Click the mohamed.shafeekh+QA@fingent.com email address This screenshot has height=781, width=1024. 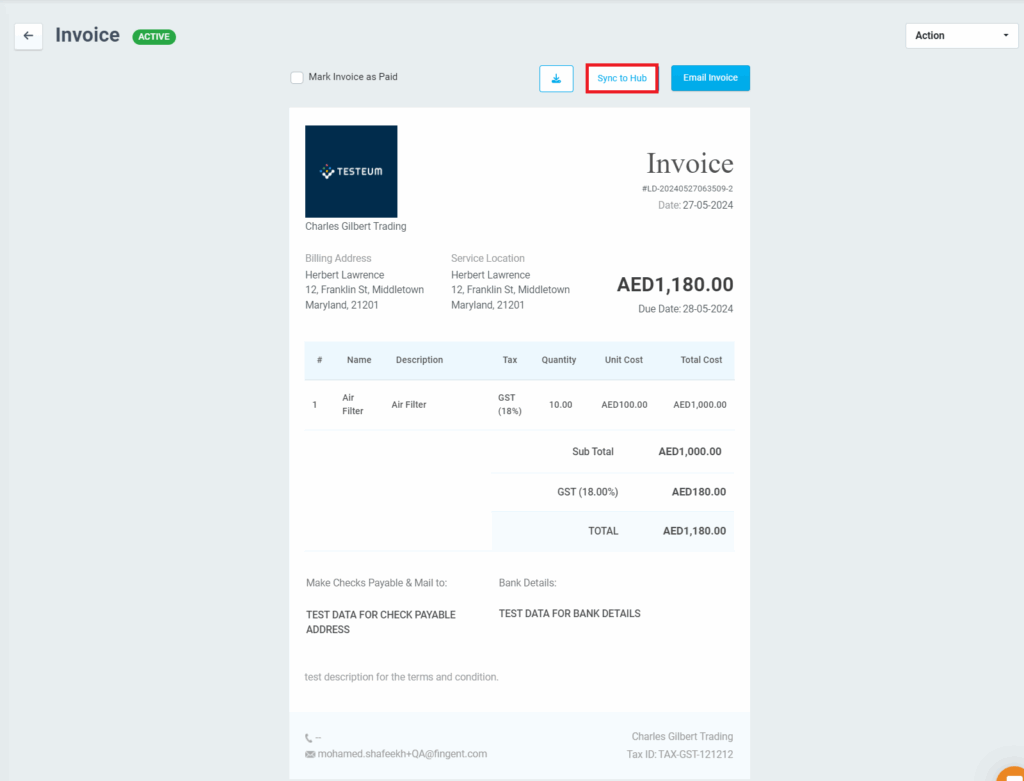[402, 754]
